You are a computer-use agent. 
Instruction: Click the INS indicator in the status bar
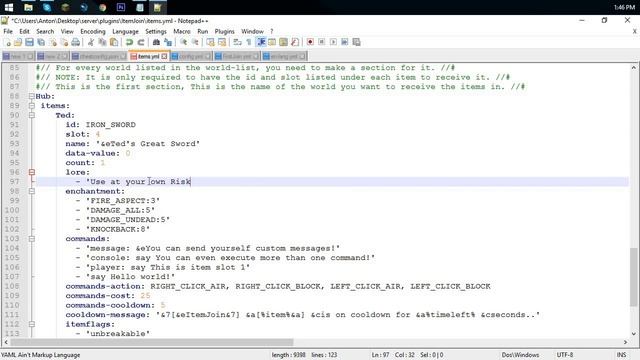(x=621, y=355)
